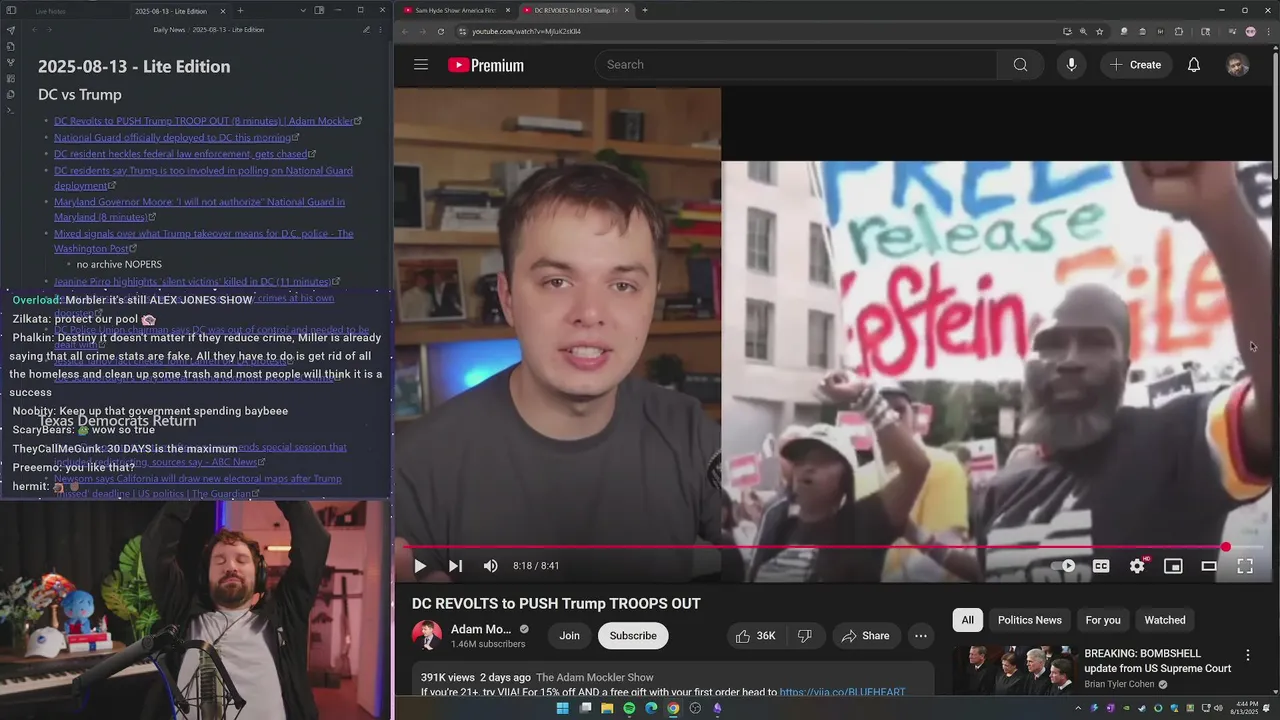
Task: Open graph view icon in notes ribbon
Action: tap(11, 62)
